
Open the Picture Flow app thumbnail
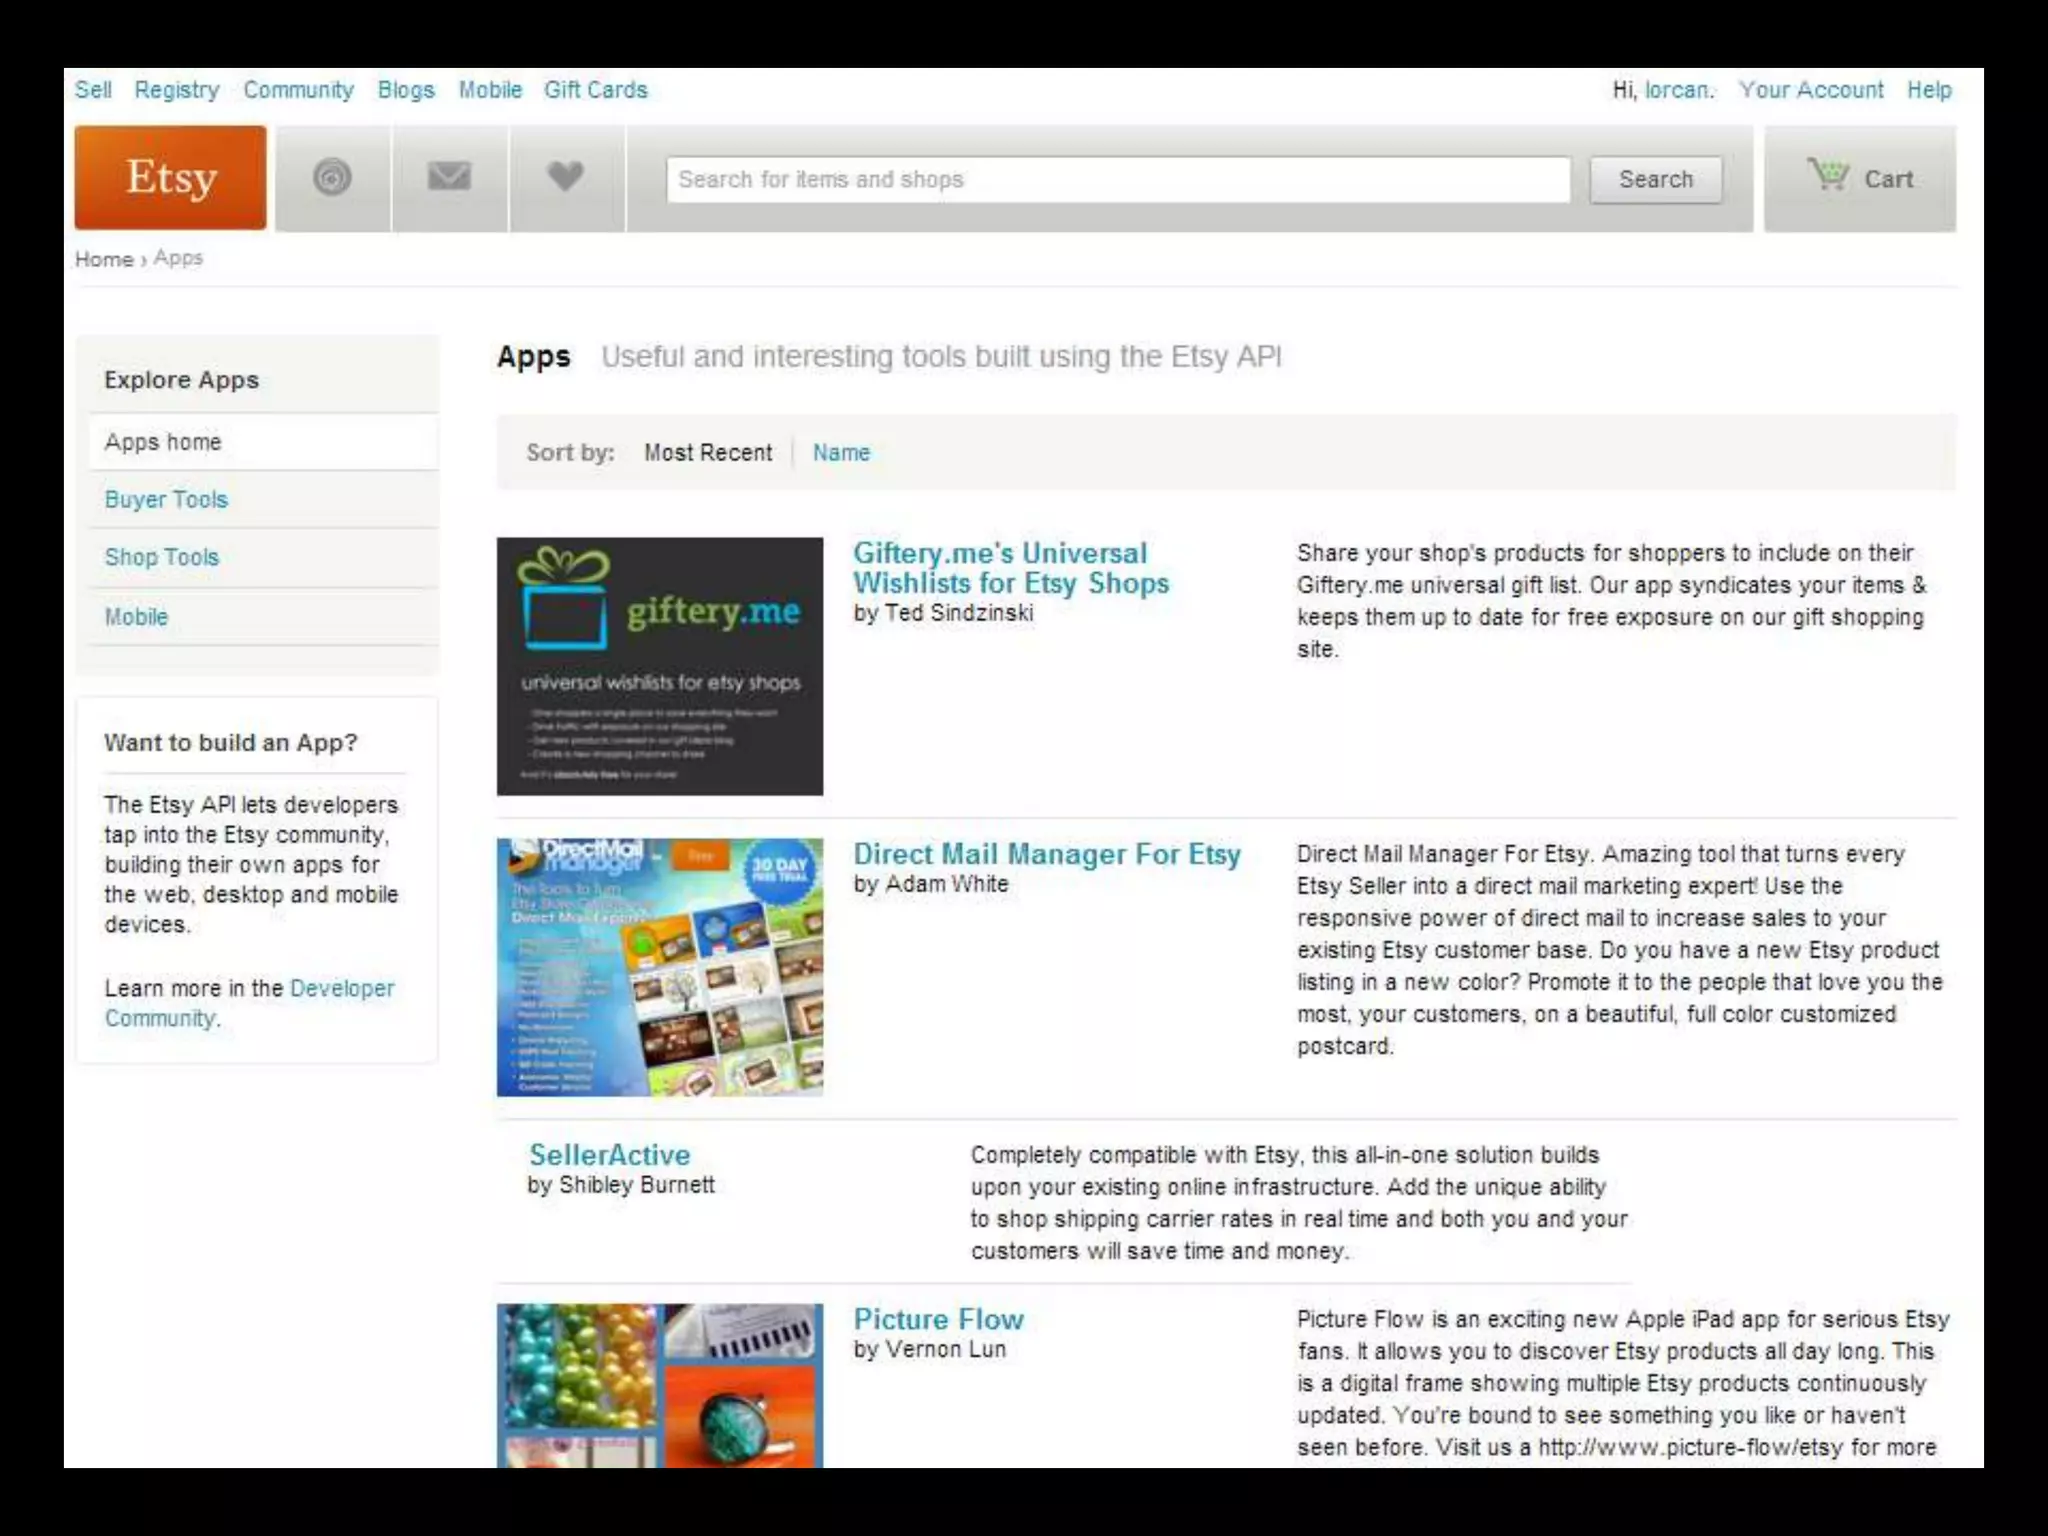660,1385
